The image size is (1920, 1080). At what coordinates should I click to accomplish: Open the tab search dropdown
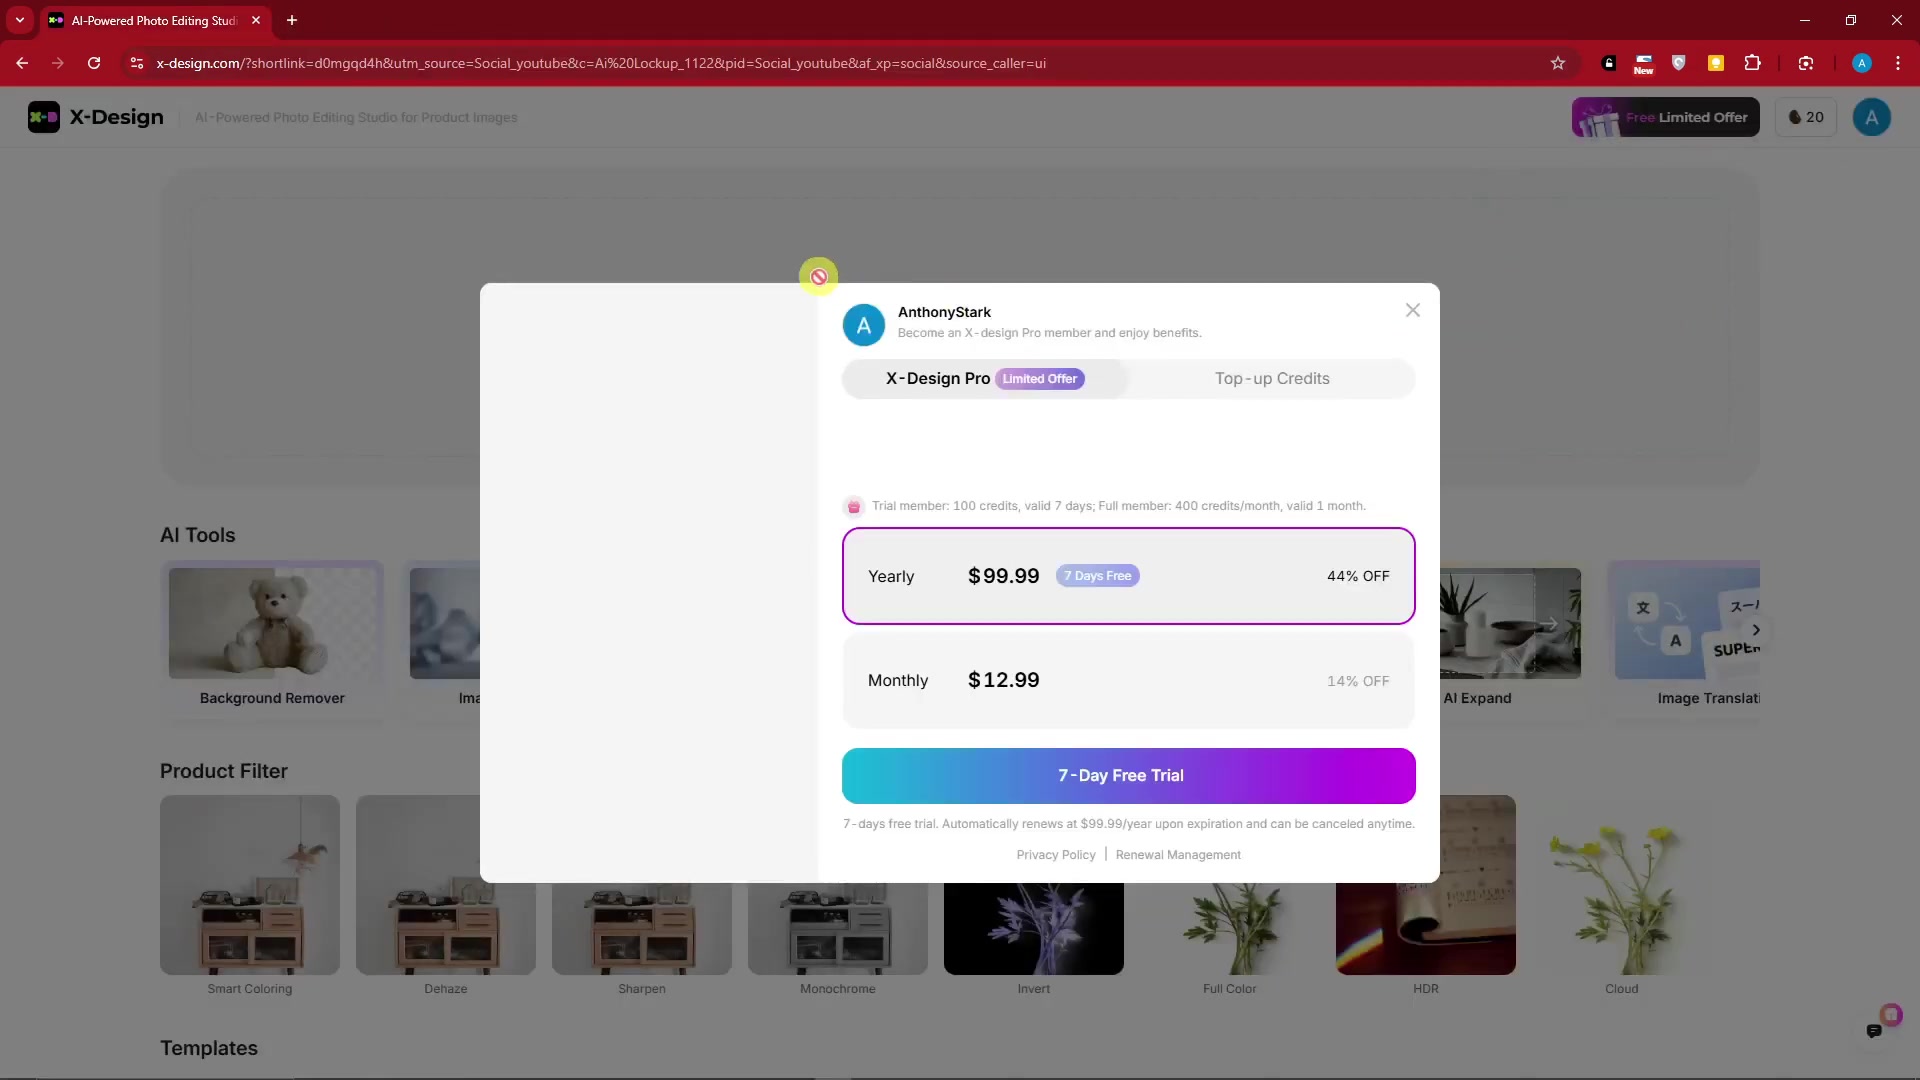20,20
